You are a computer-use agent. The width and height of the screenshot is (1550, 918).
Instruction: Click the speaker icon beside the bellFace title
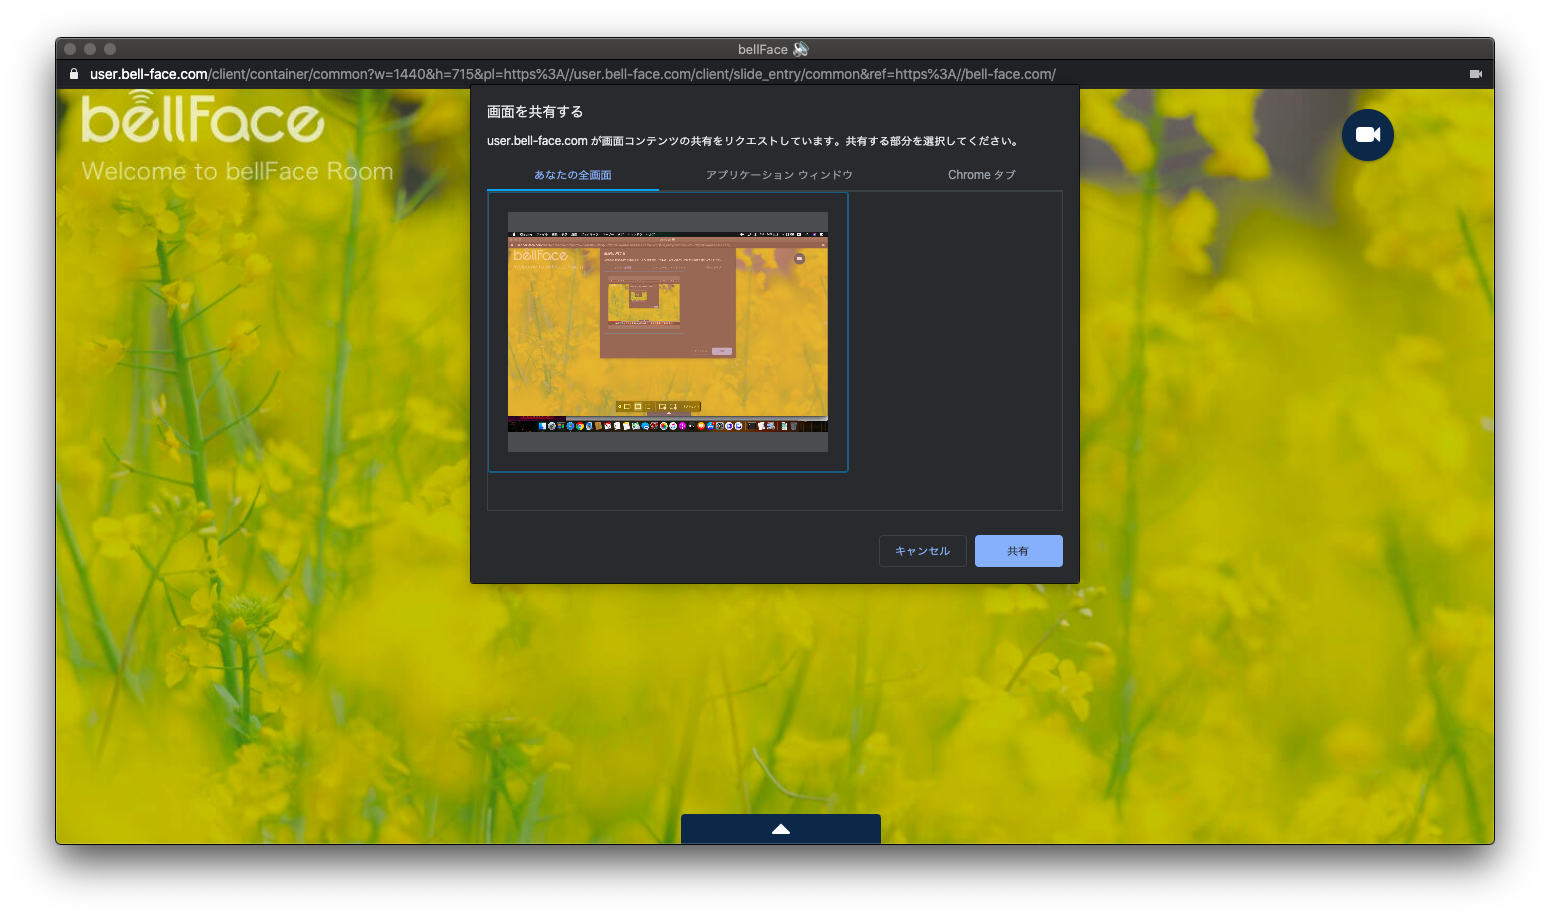(801, 49)
